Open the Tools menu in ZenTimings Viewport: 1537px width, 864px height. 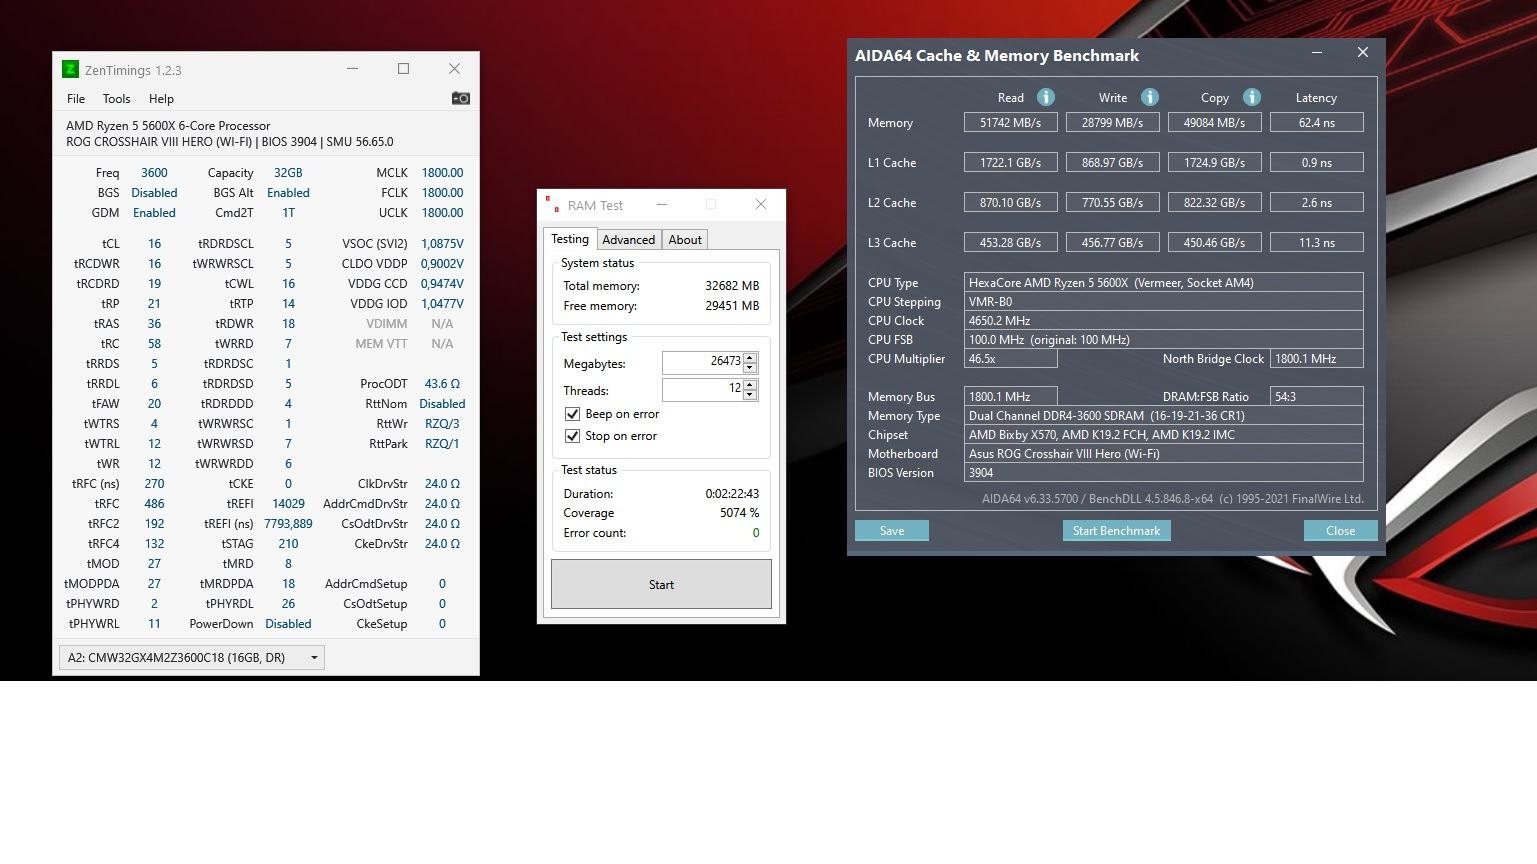coord(116,99)
